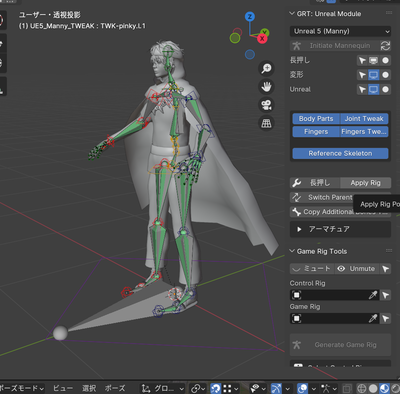400x394 pixels.
Task: Click the Control Rig eyedropper icon
Action: click(x=373, y=295)
